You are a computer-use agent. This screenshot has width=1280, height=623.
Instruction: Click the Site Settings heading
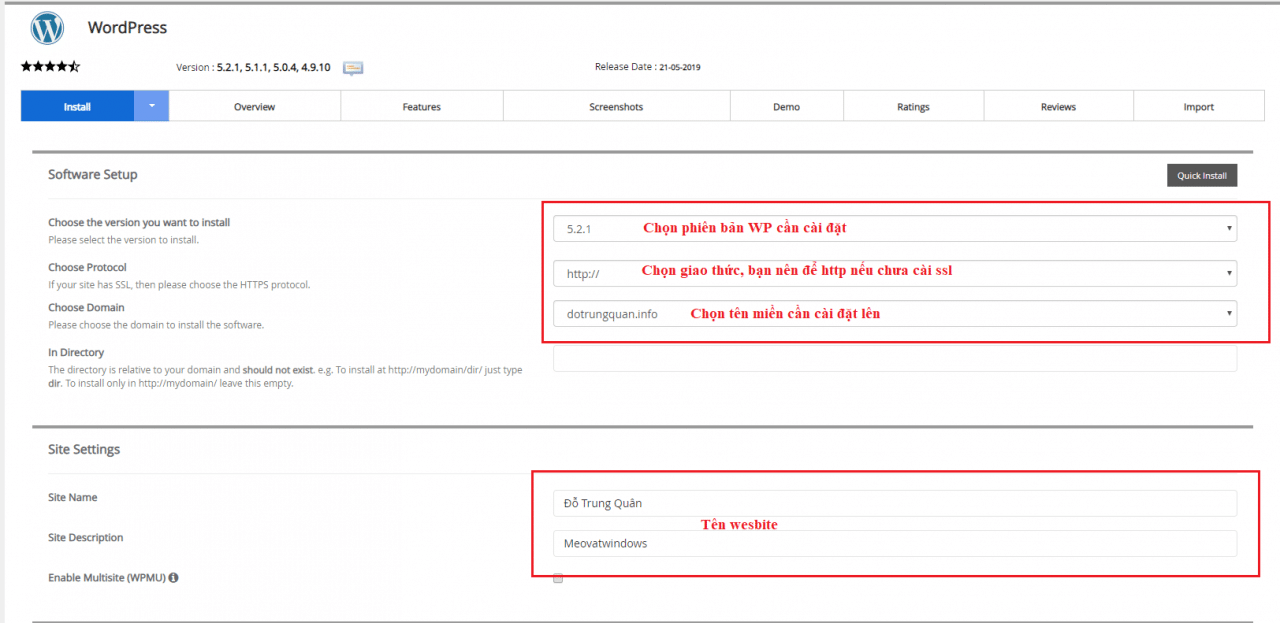click(84, 449)
